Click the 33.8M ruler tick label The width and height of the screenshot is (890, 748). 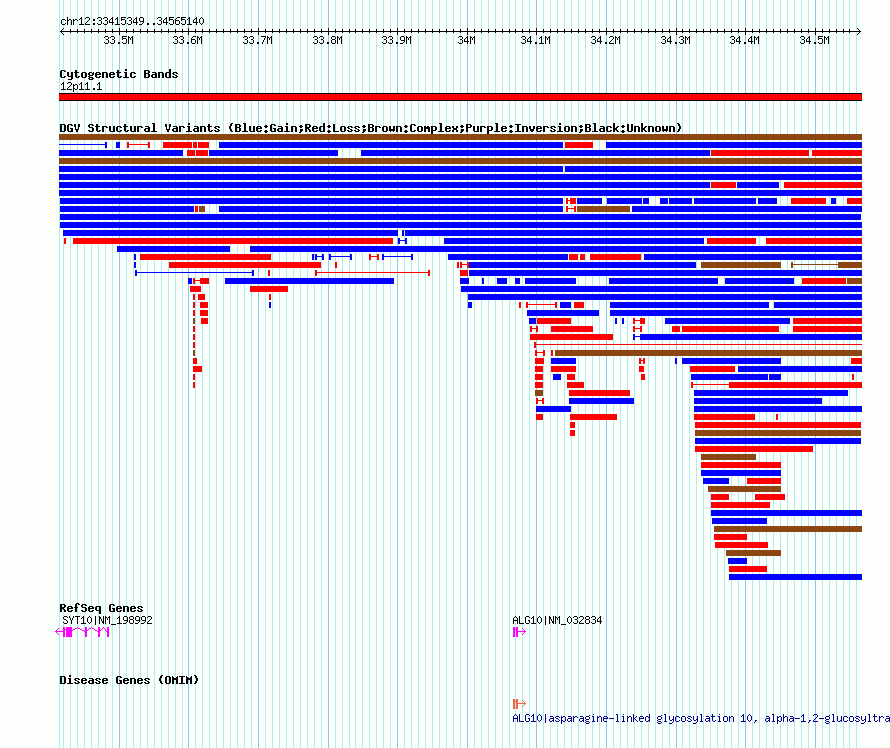328,40
